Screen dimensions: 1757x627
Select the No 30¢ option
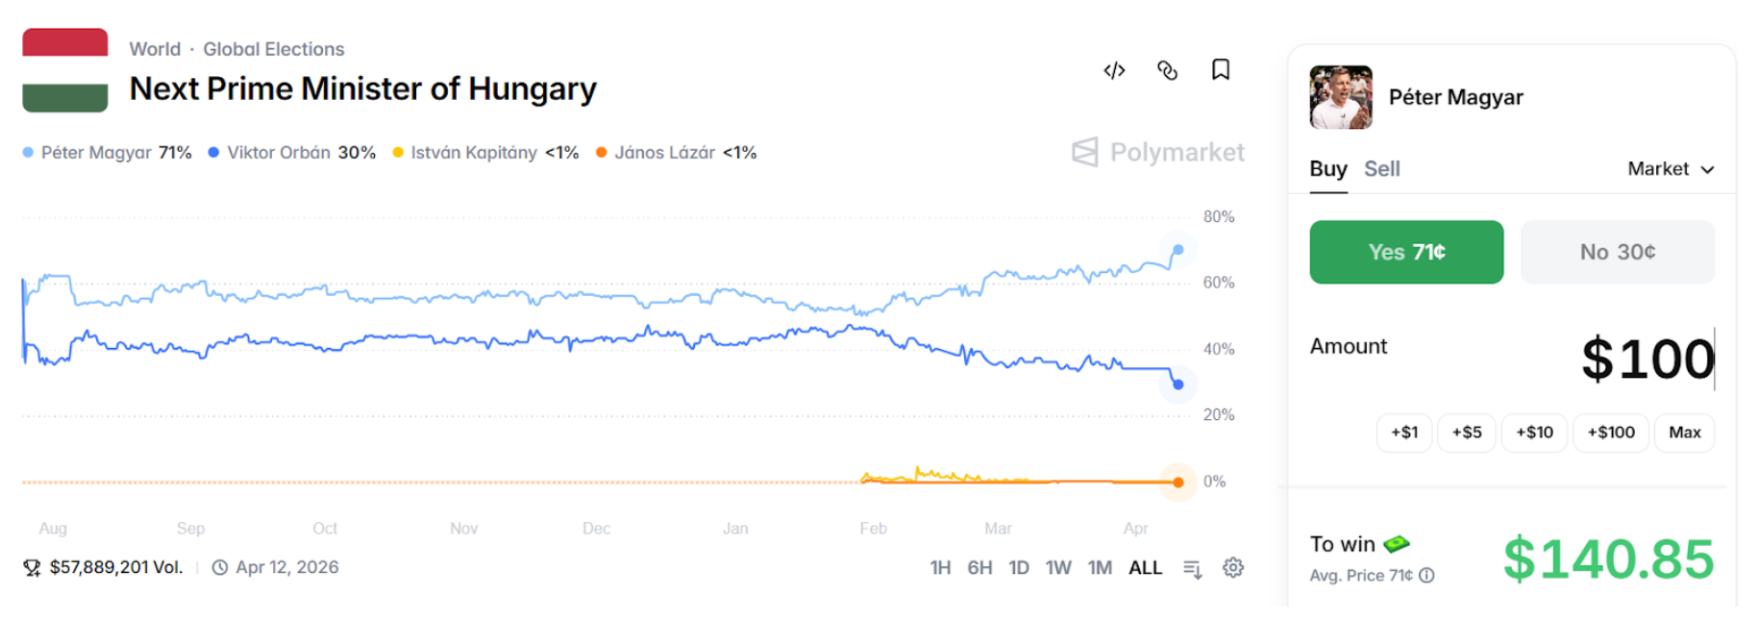coord(1617,252)
